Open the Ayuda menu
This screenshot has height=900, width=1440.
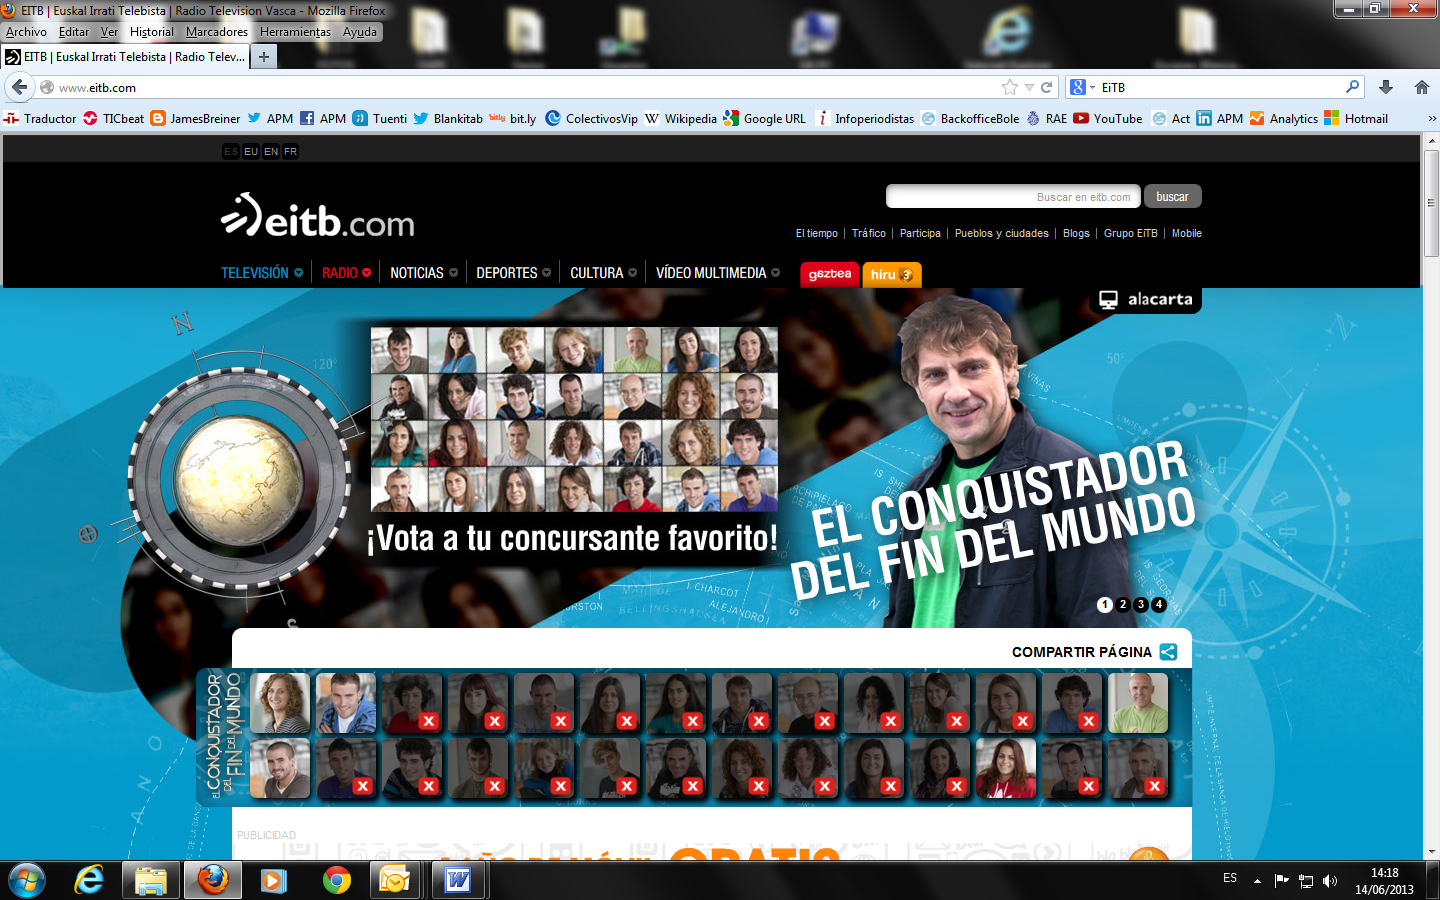360,32
